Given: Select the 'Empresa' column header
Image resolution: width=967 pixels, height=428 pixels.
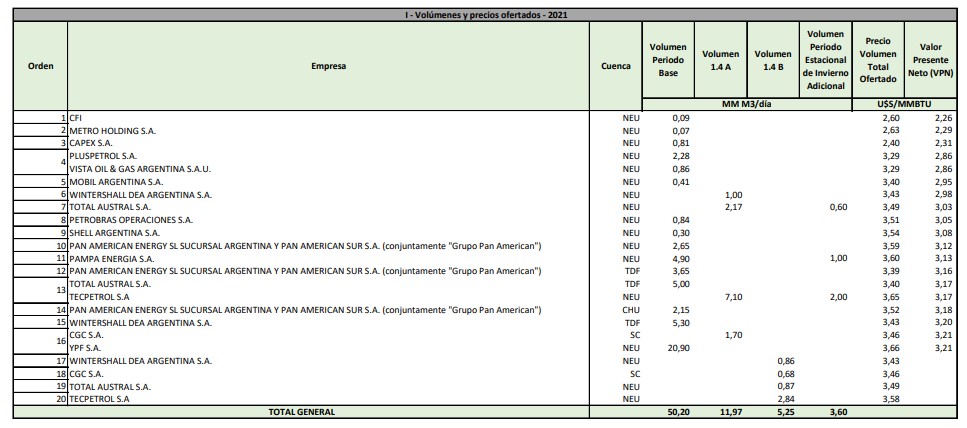Looking at the screenshot, I should coord(328,66).
